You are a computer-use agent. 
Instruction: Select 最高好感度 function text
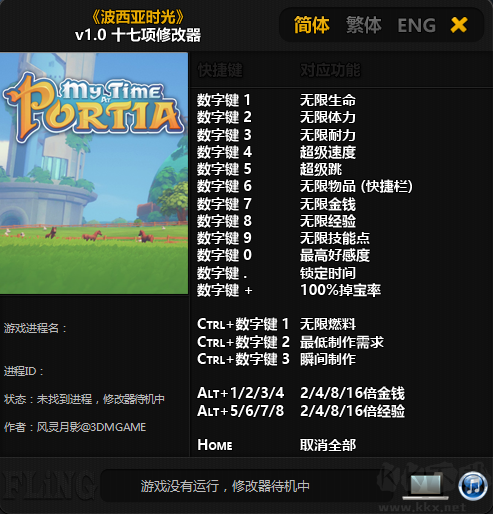(x=335, y=255)
